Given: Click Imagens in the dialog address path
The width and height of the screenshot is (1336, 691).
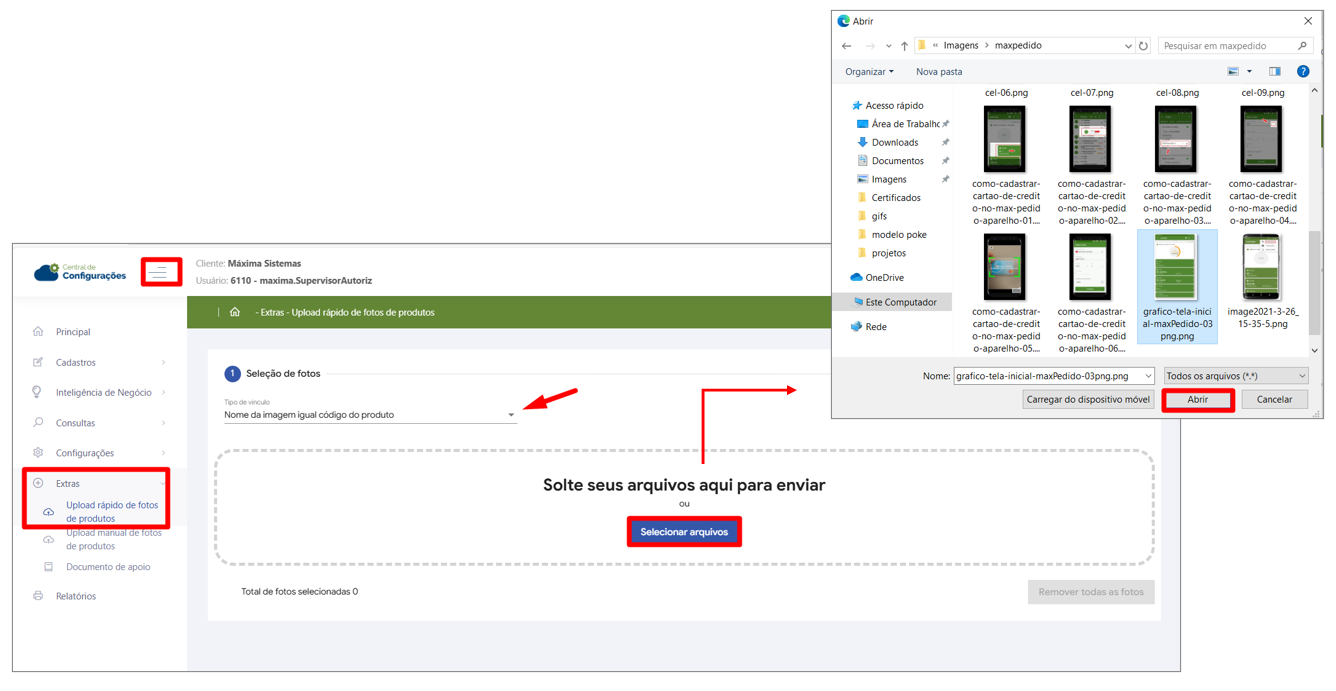Looking at the screenshot, I should (x=960, y=46).
